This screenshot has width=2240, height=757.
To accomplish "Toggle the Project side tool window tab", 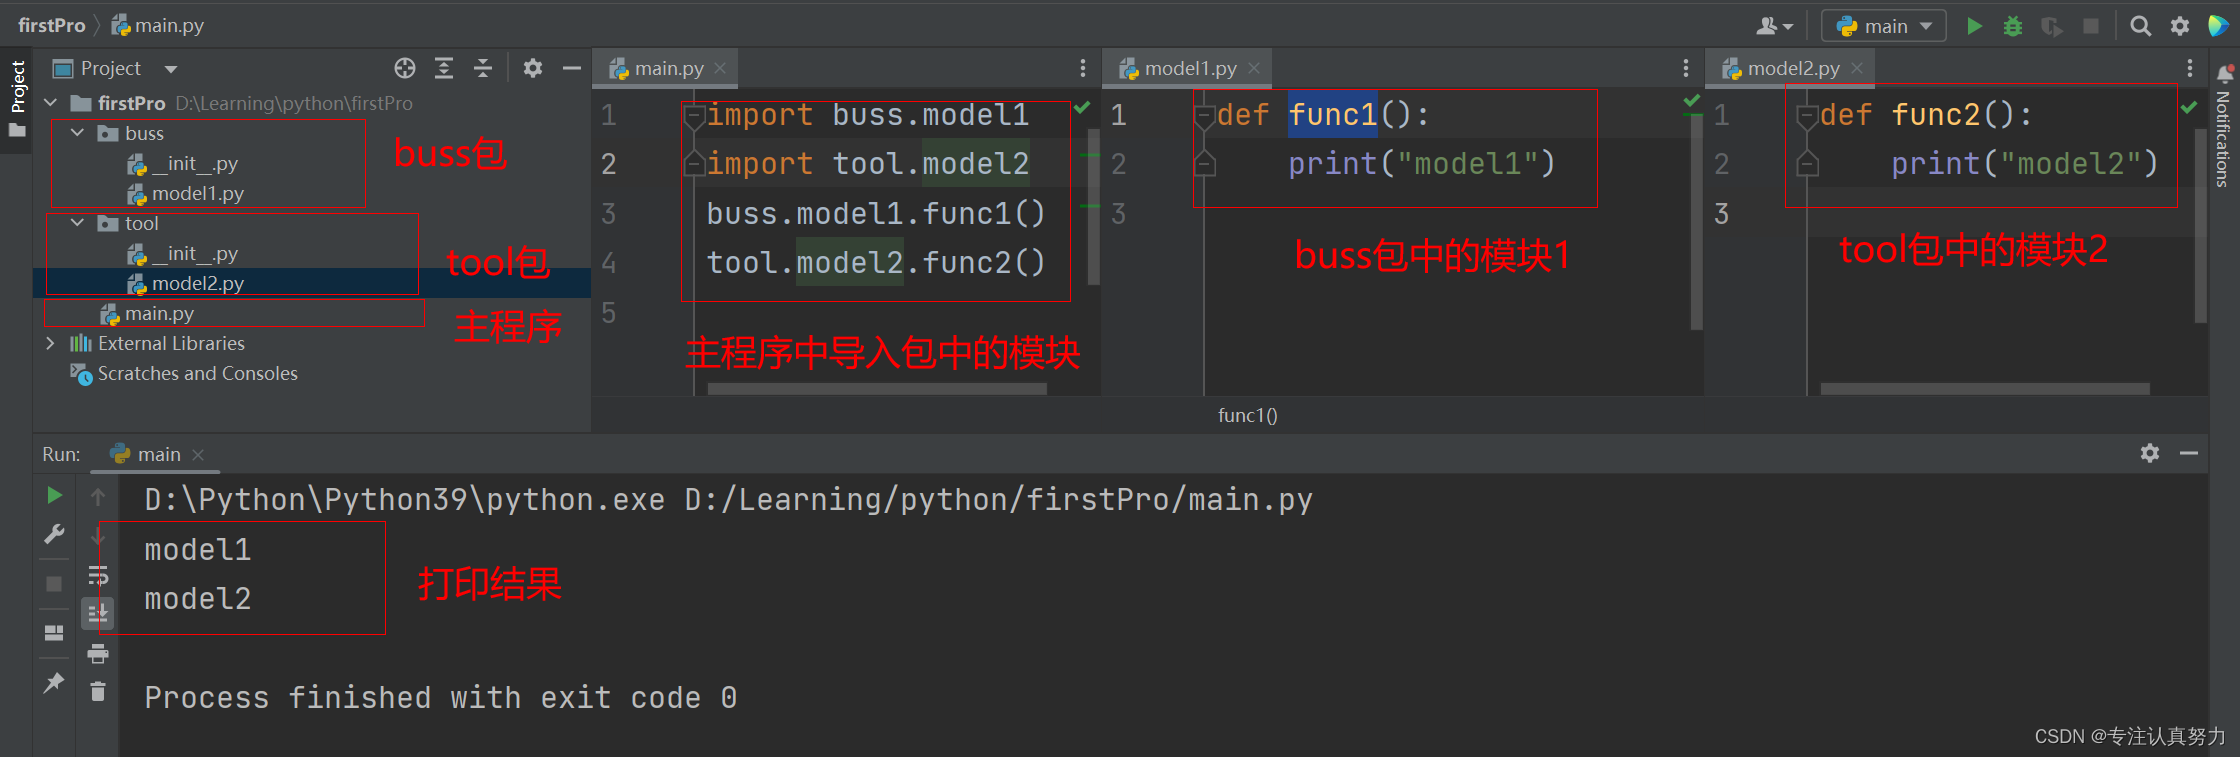I will [17, 99].
